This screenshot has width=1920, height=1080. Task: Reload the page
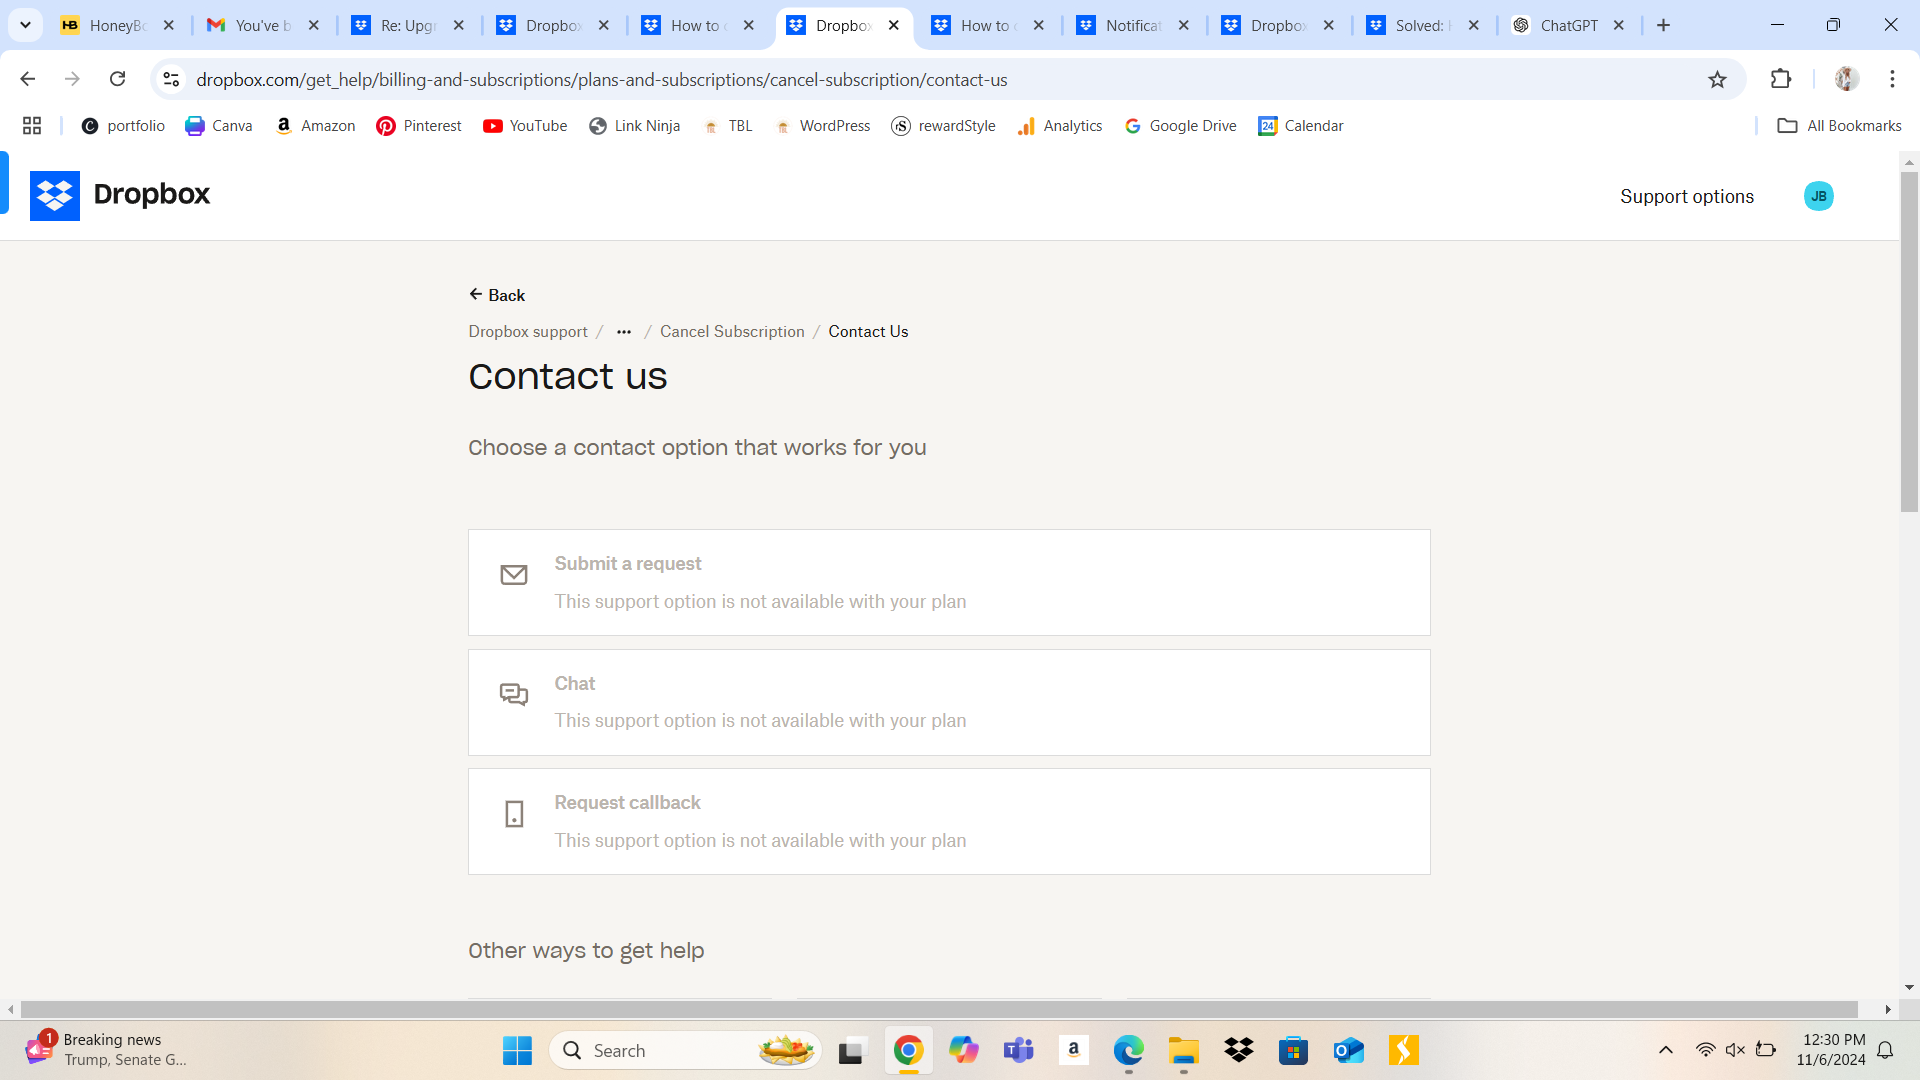[x=117, y=79]
